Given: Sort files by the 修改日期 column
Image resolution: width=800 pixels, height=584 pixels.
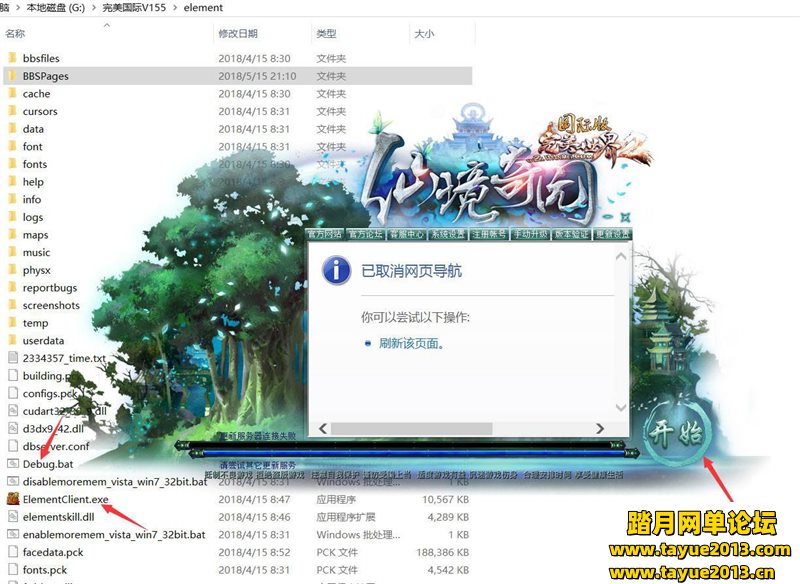Looking at the screenshot, I should click(238, 34).
